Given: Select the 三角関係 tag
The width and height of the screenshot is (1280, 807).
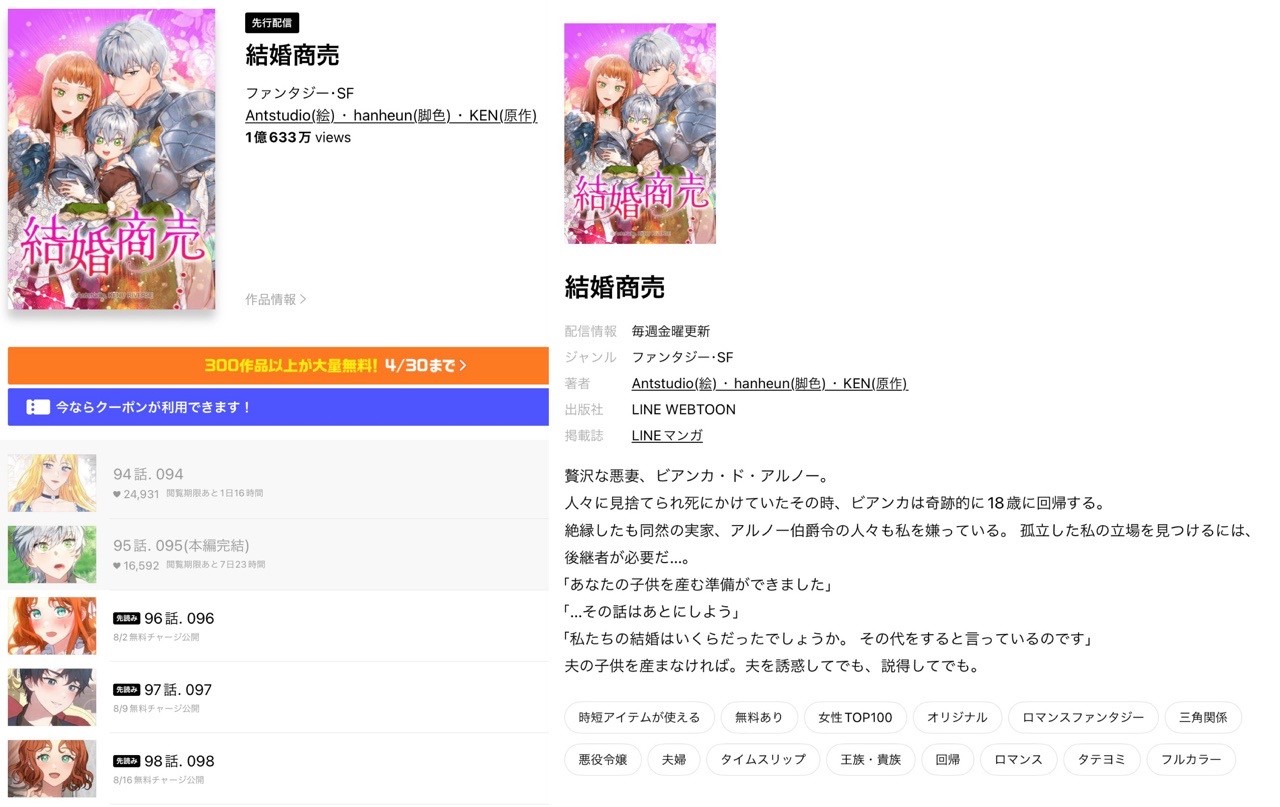Looking at the screenshot, I should (x=1203, y=717).
